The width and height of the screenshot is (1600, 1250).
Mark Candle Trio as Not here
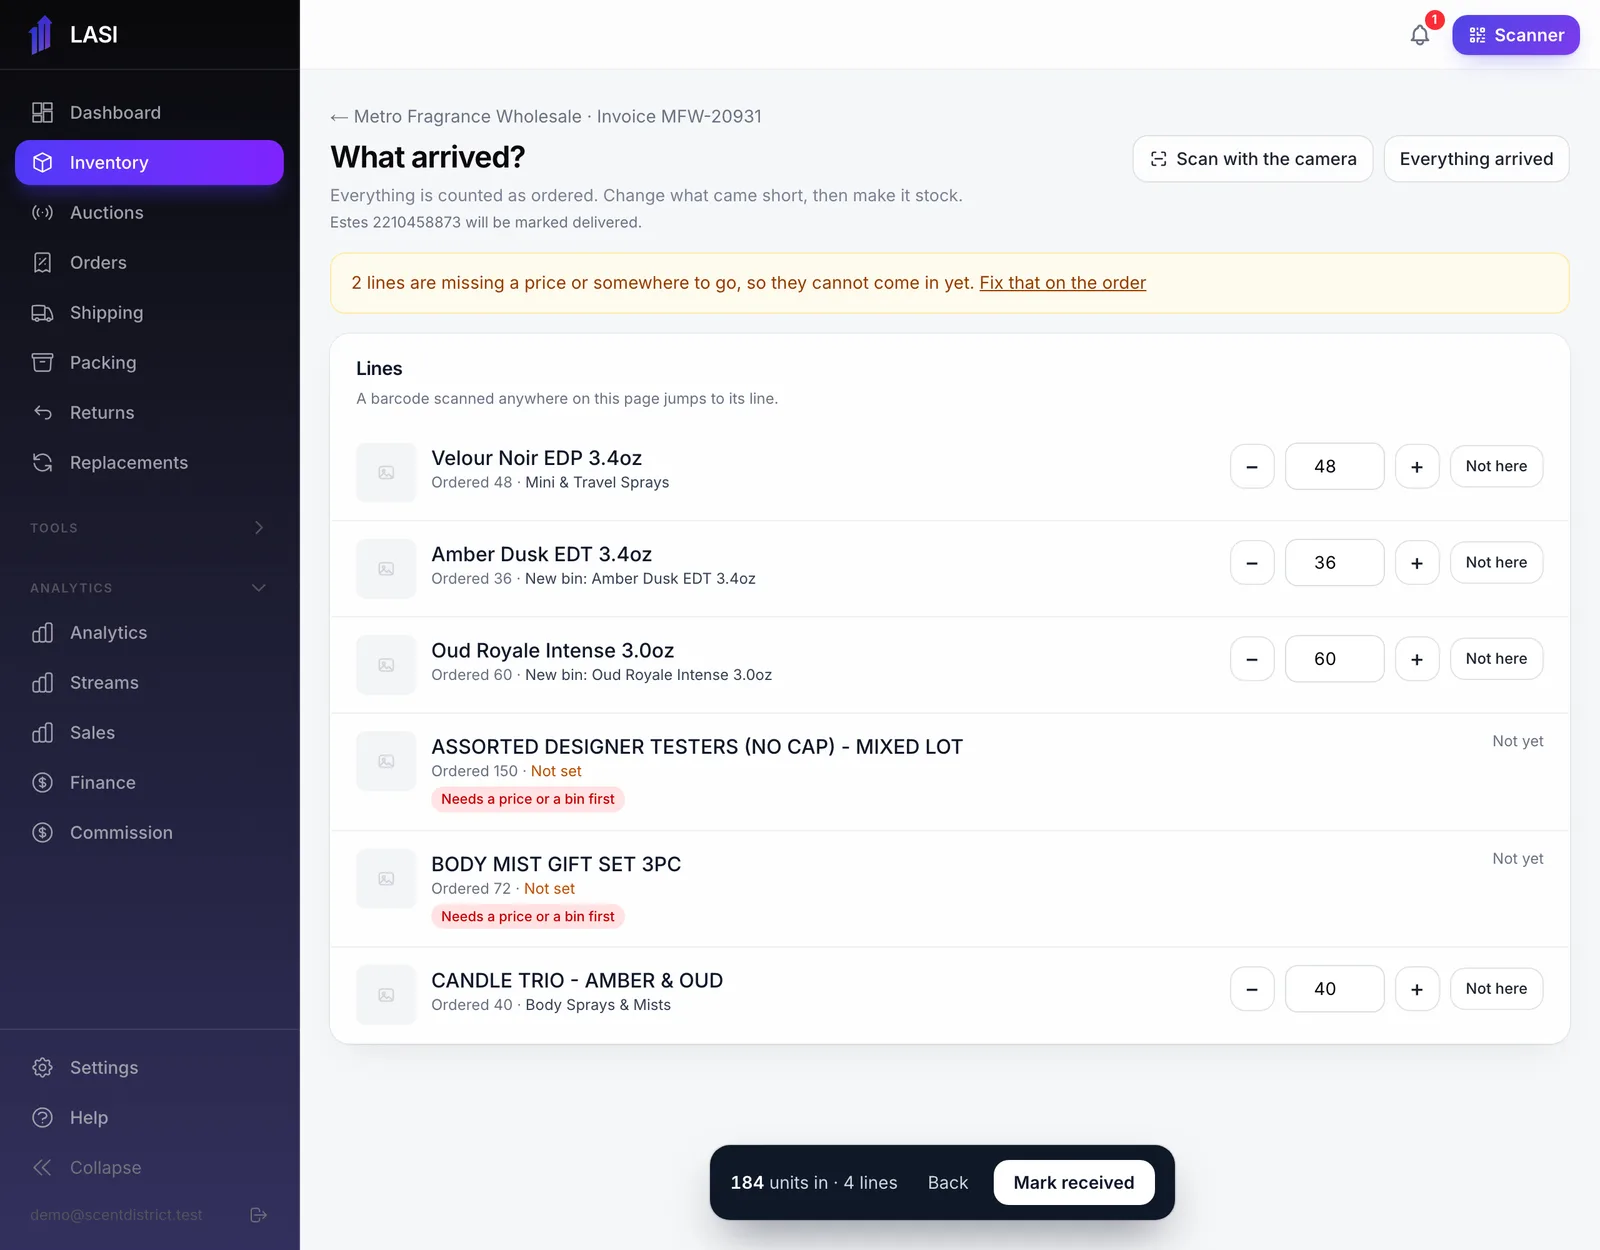(1496, 989)
